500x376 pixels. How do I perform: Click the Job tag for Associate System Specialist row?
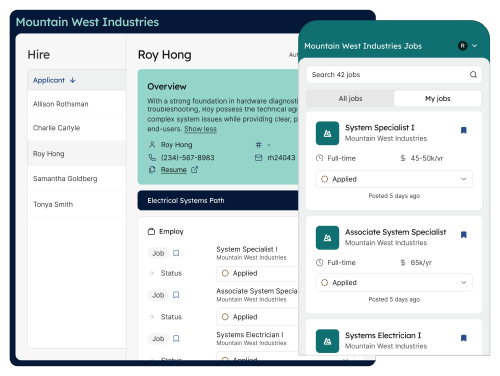tap(158, 295)
